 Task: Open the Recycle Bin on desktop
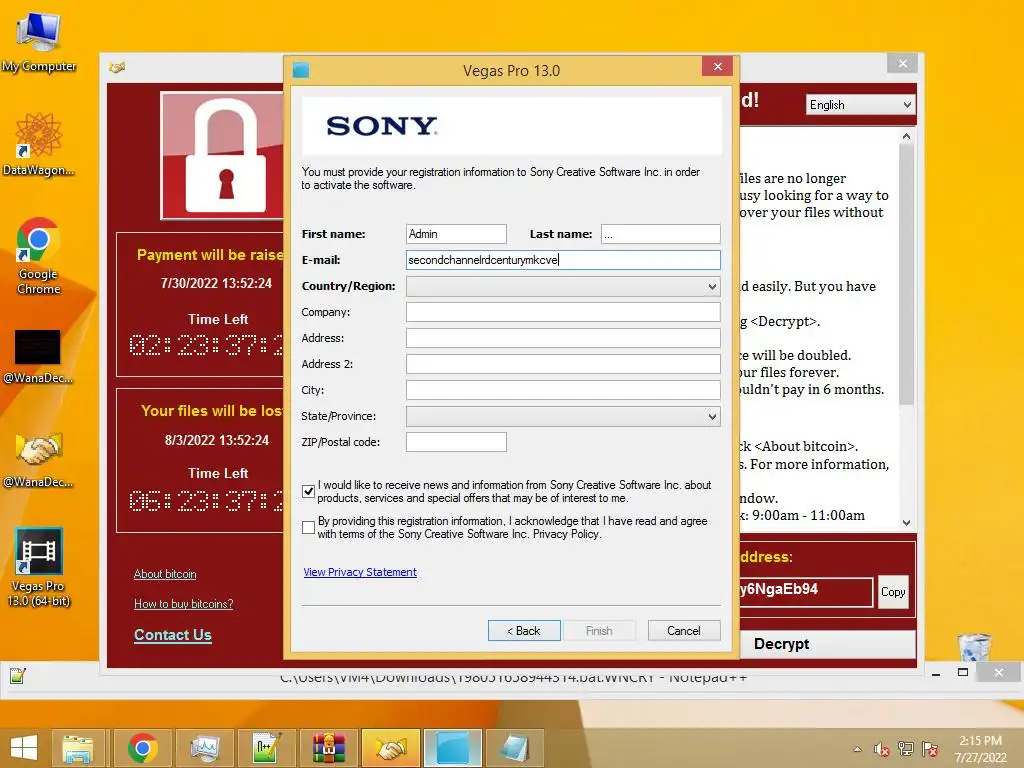(x=975, y=648)
